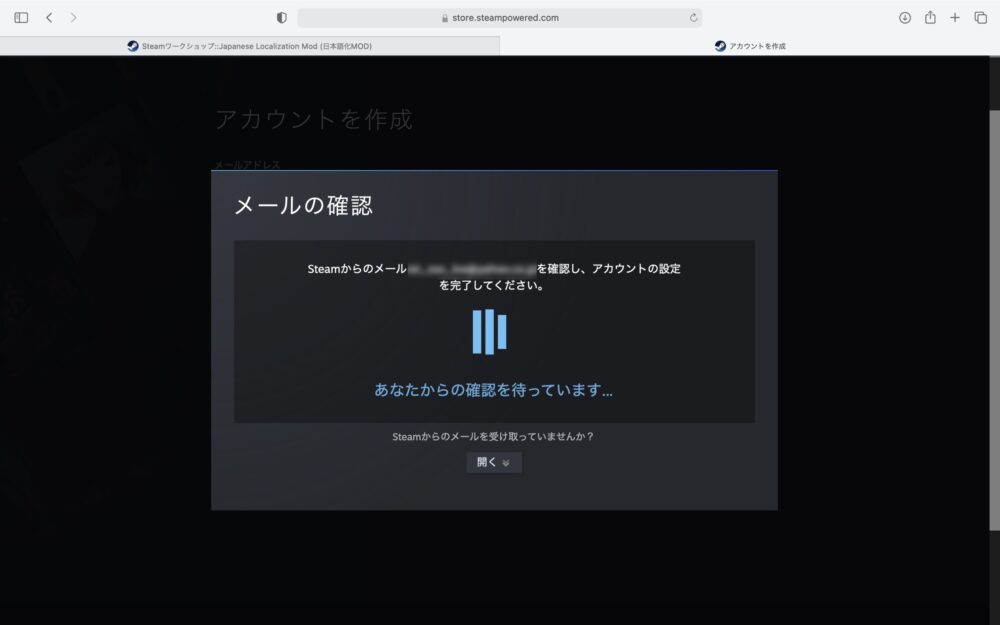
Task: Show downloads with the download icon
Action: [904, 18]
